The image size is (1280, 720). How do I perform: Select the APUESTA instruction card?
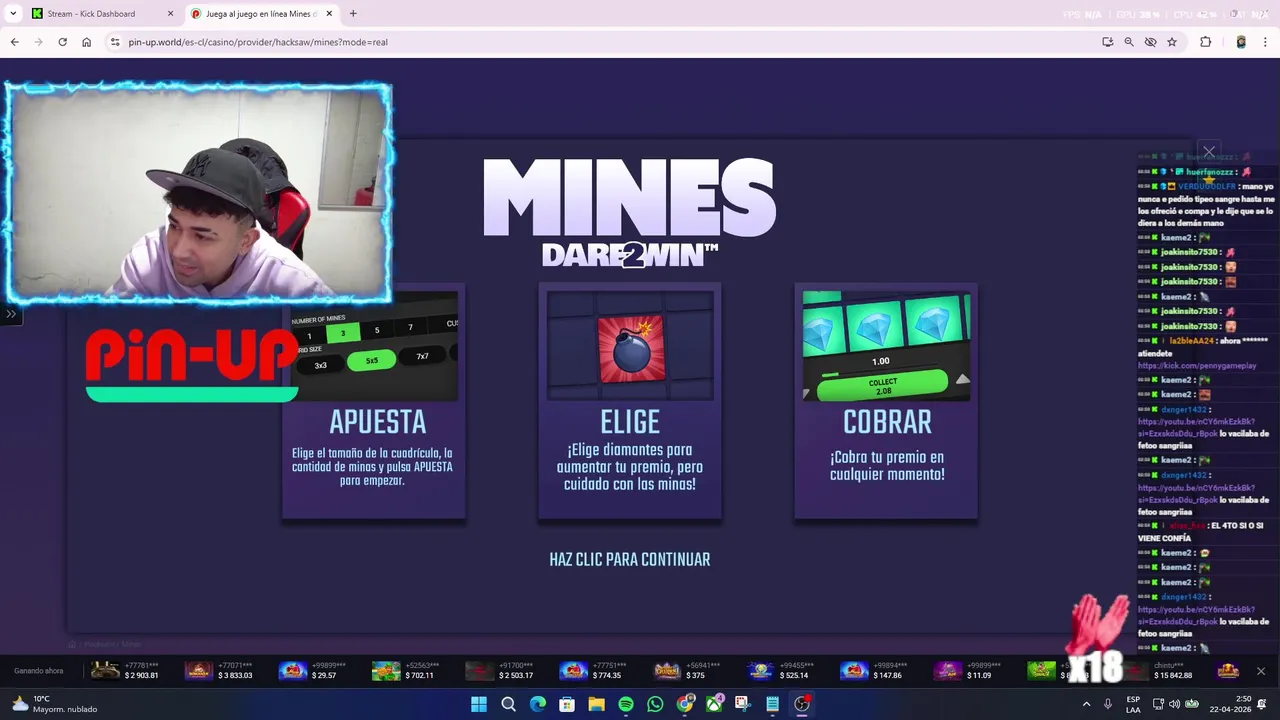pos(374,402)
